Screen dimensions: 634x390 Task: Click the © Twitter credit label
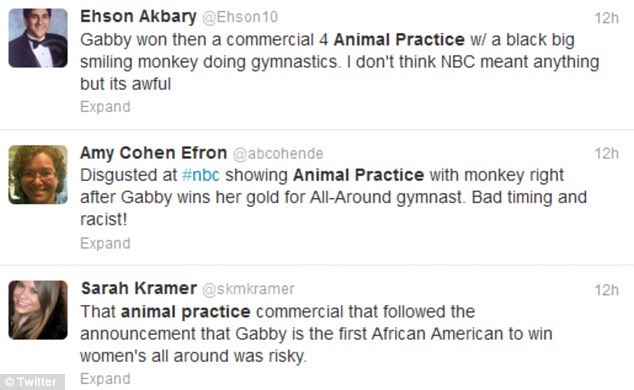32,382
